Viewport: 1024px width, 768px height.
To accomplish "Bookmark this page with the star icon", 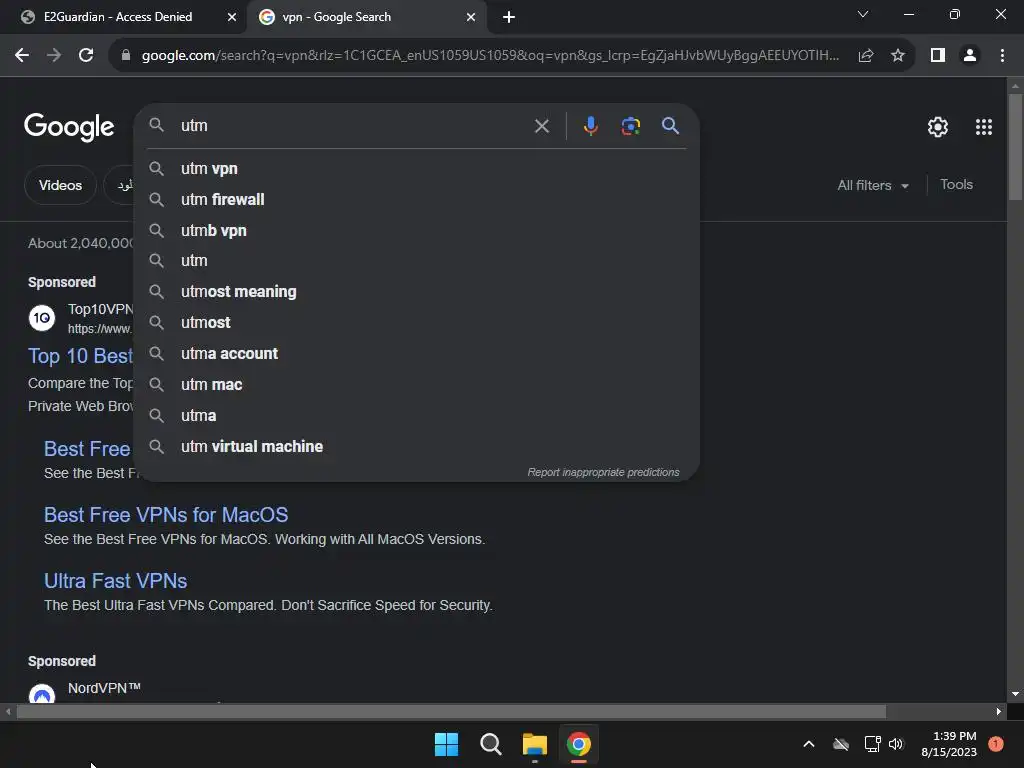I will (898, 56).
